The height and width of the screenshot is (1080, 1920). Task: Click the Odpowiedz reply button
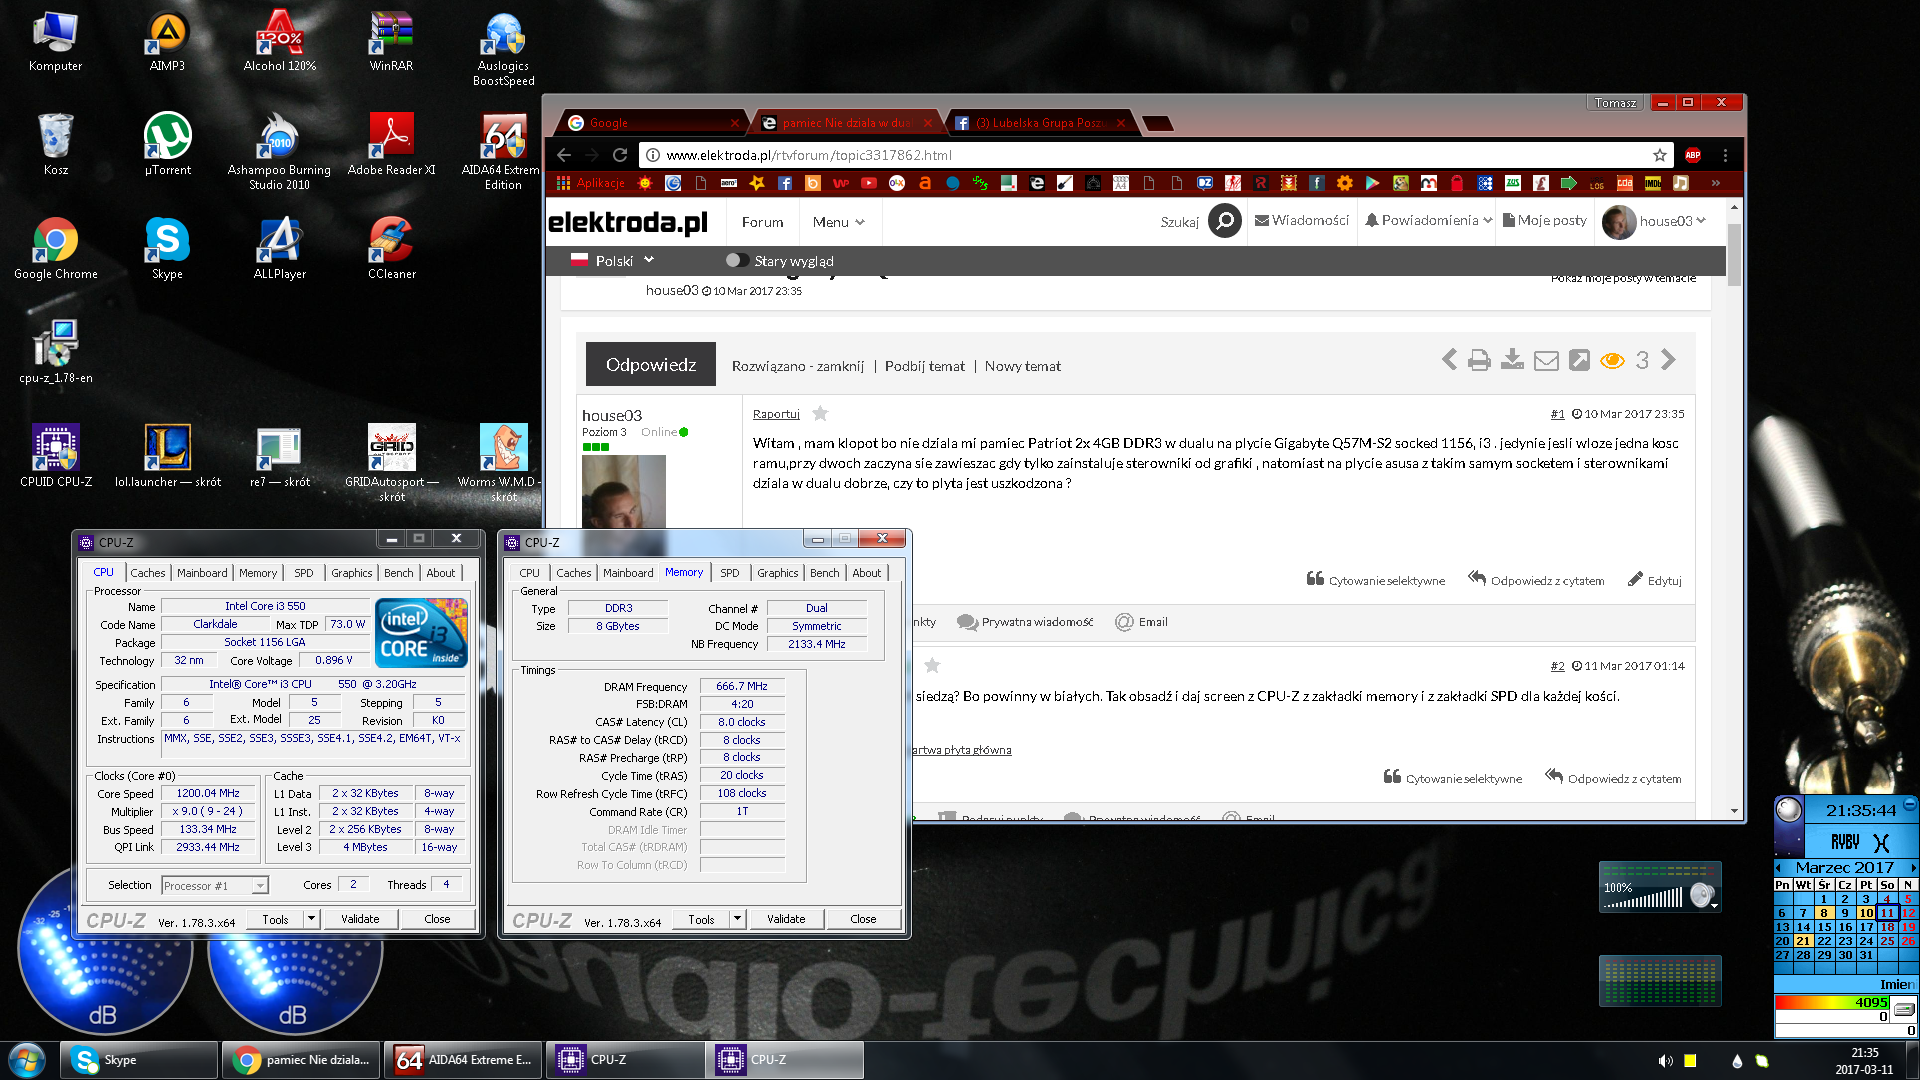(x=651, y=364)
